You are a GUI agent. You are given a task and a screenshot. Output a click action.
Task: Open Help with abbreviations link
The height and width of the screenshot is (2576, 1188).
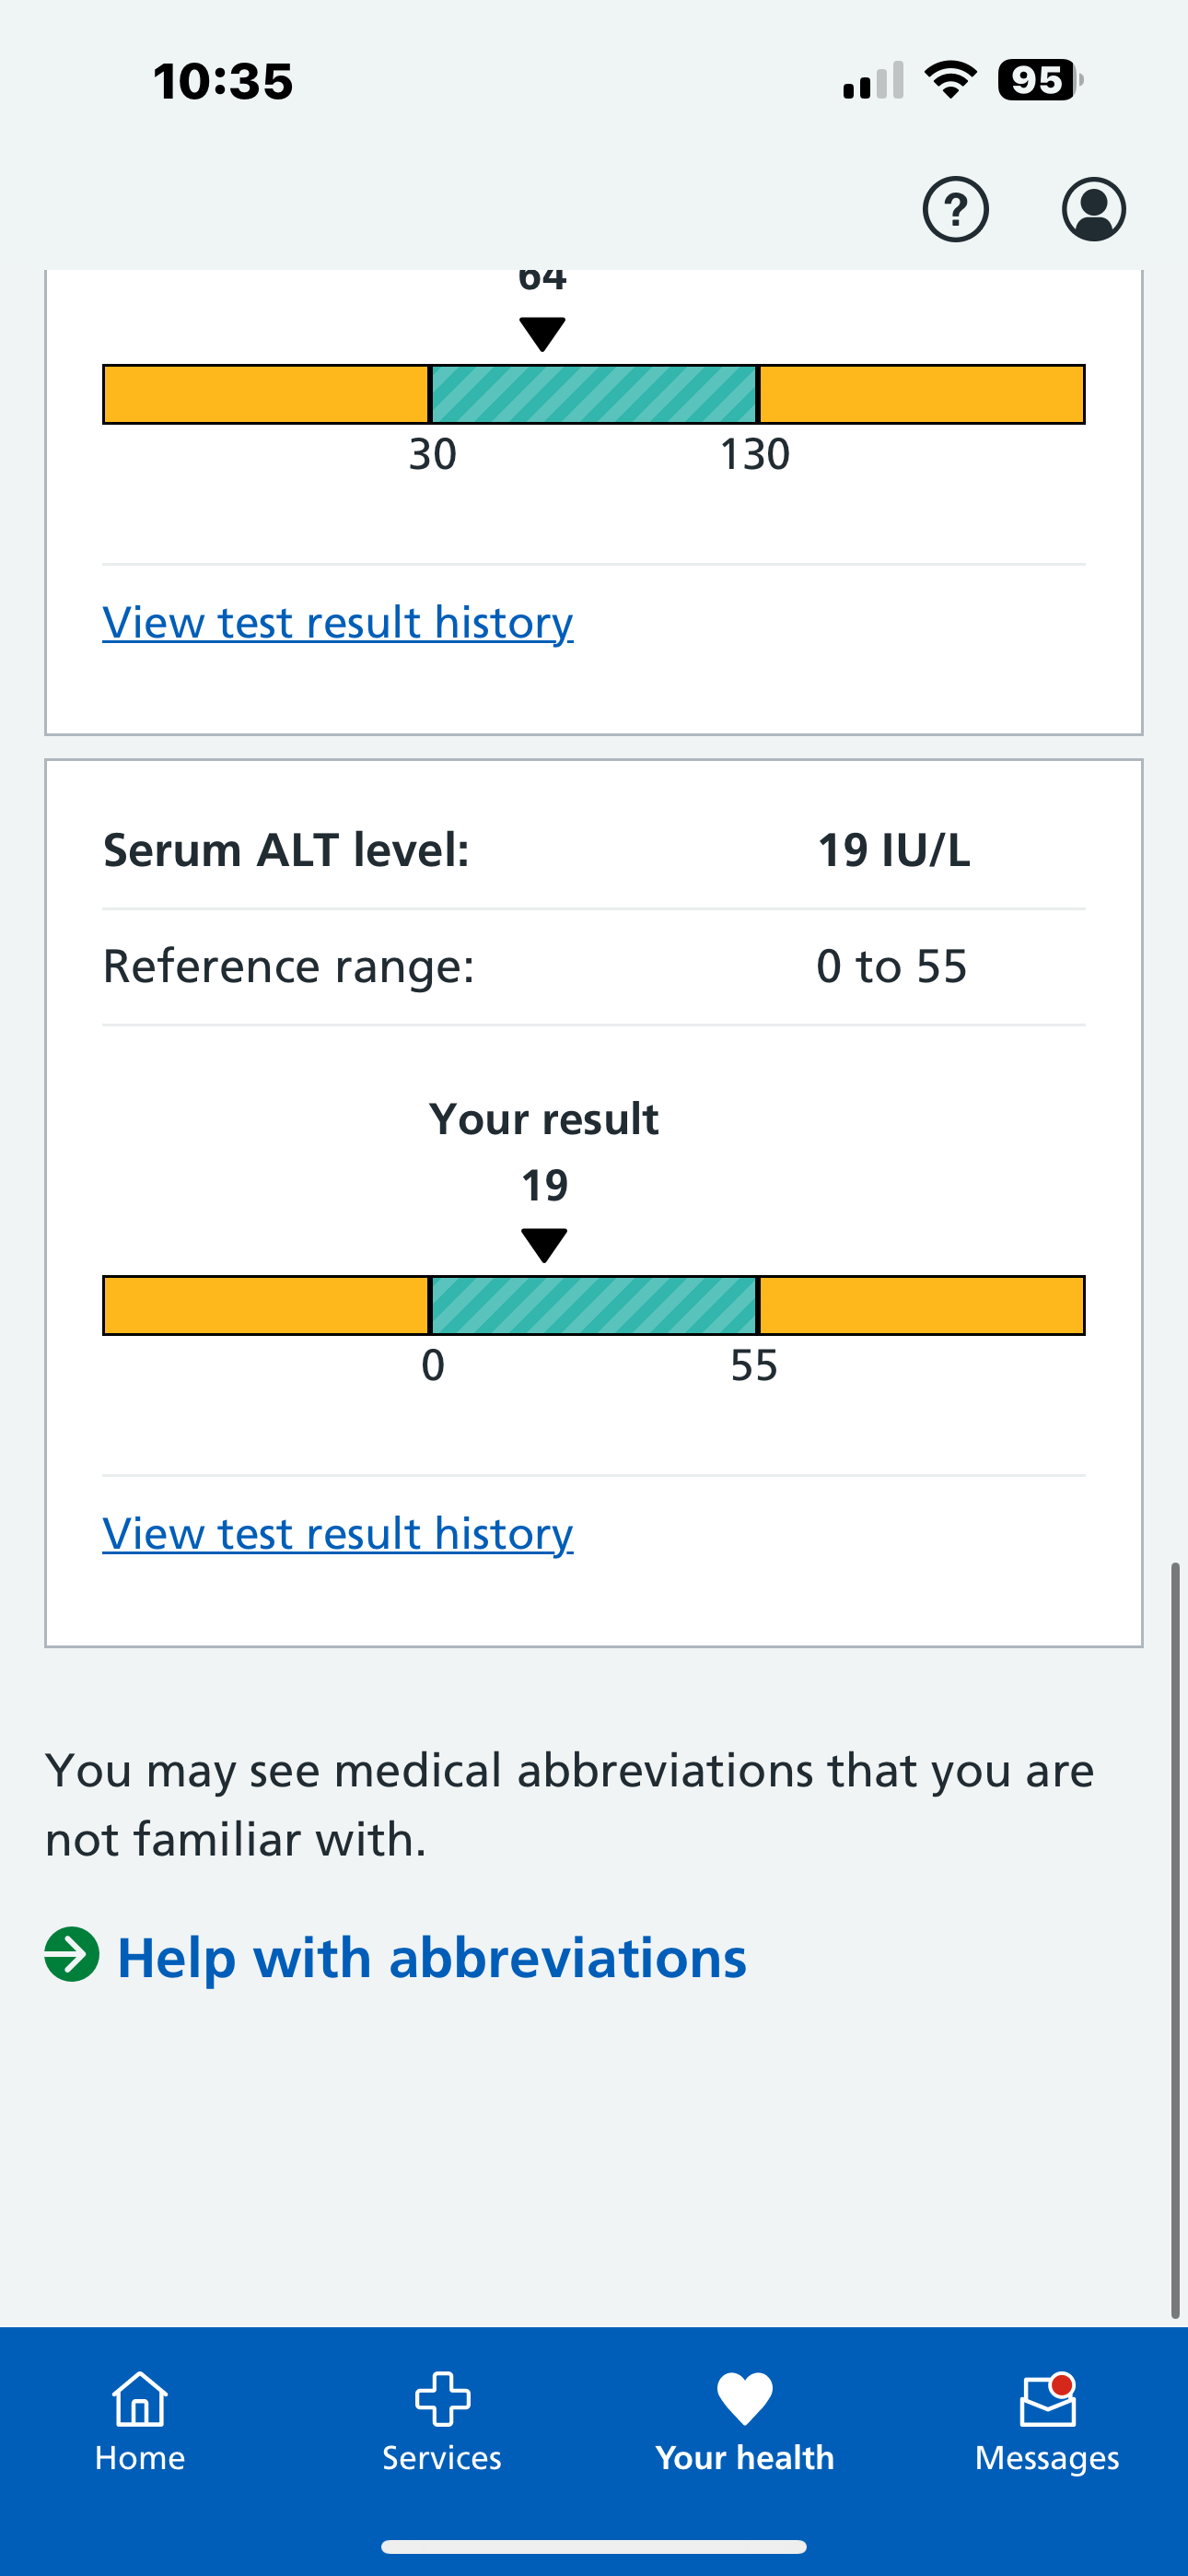click(432, 1958)
